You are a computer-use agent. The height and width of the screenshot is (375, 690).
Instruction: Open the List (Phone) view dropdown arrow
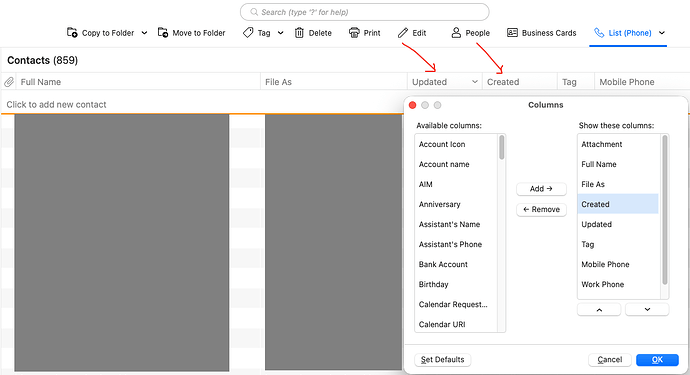[662, 33]
